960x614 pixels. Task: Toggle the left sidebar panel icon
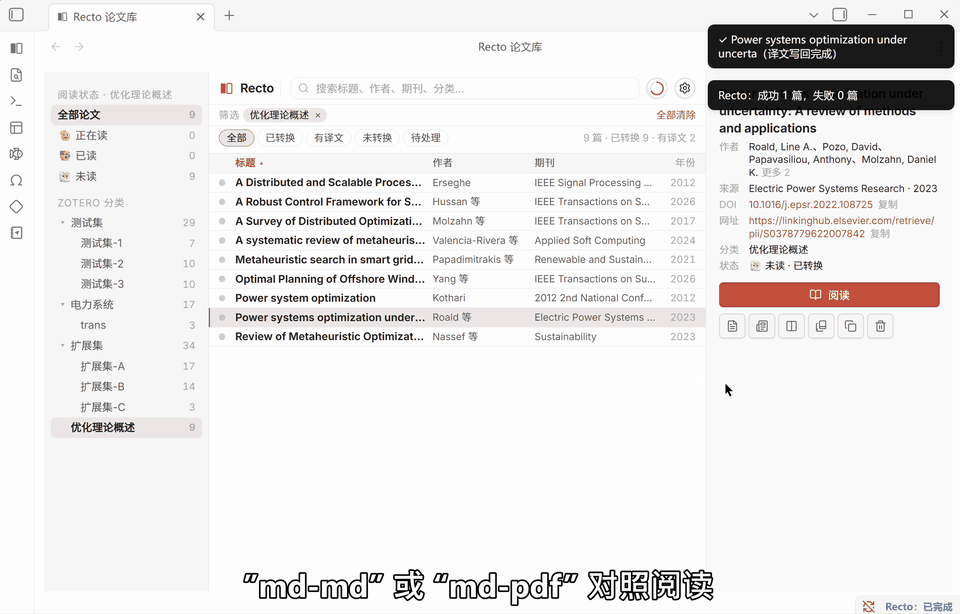(x=17, y=15)
